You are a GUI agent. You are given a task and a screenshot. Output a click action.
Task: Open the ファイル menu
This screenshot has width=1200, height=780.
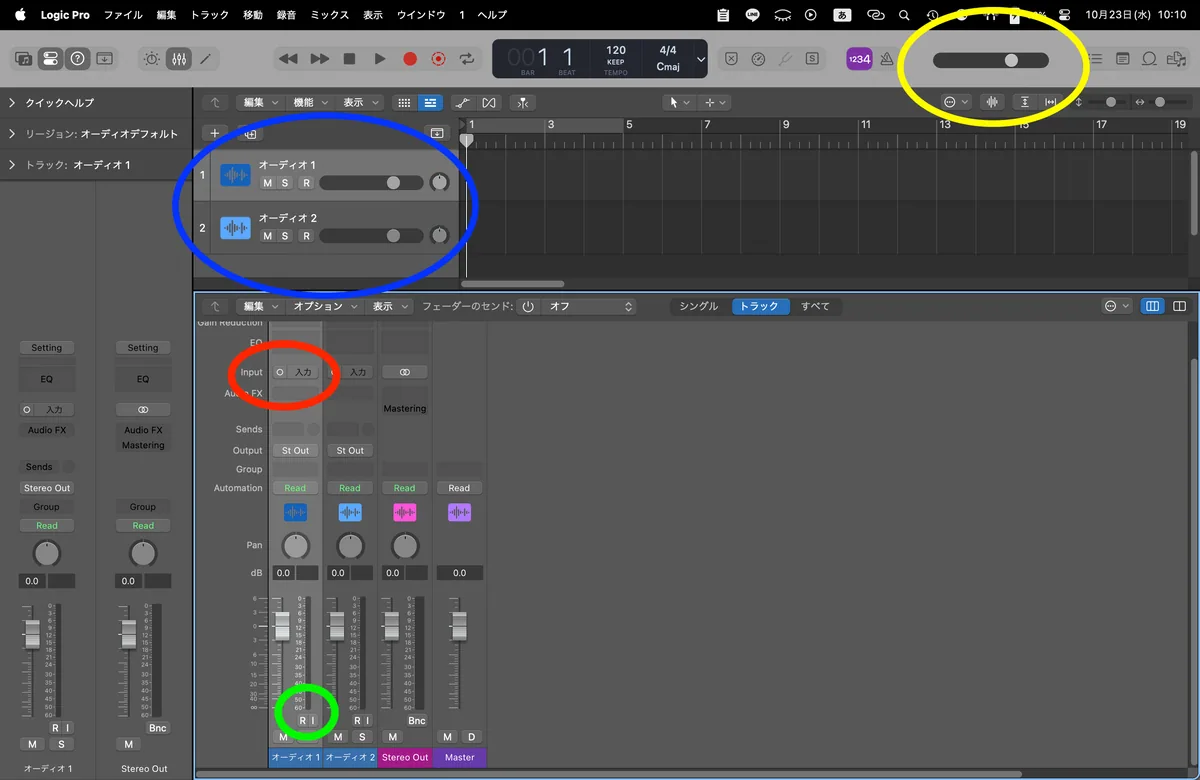(123, 15)
